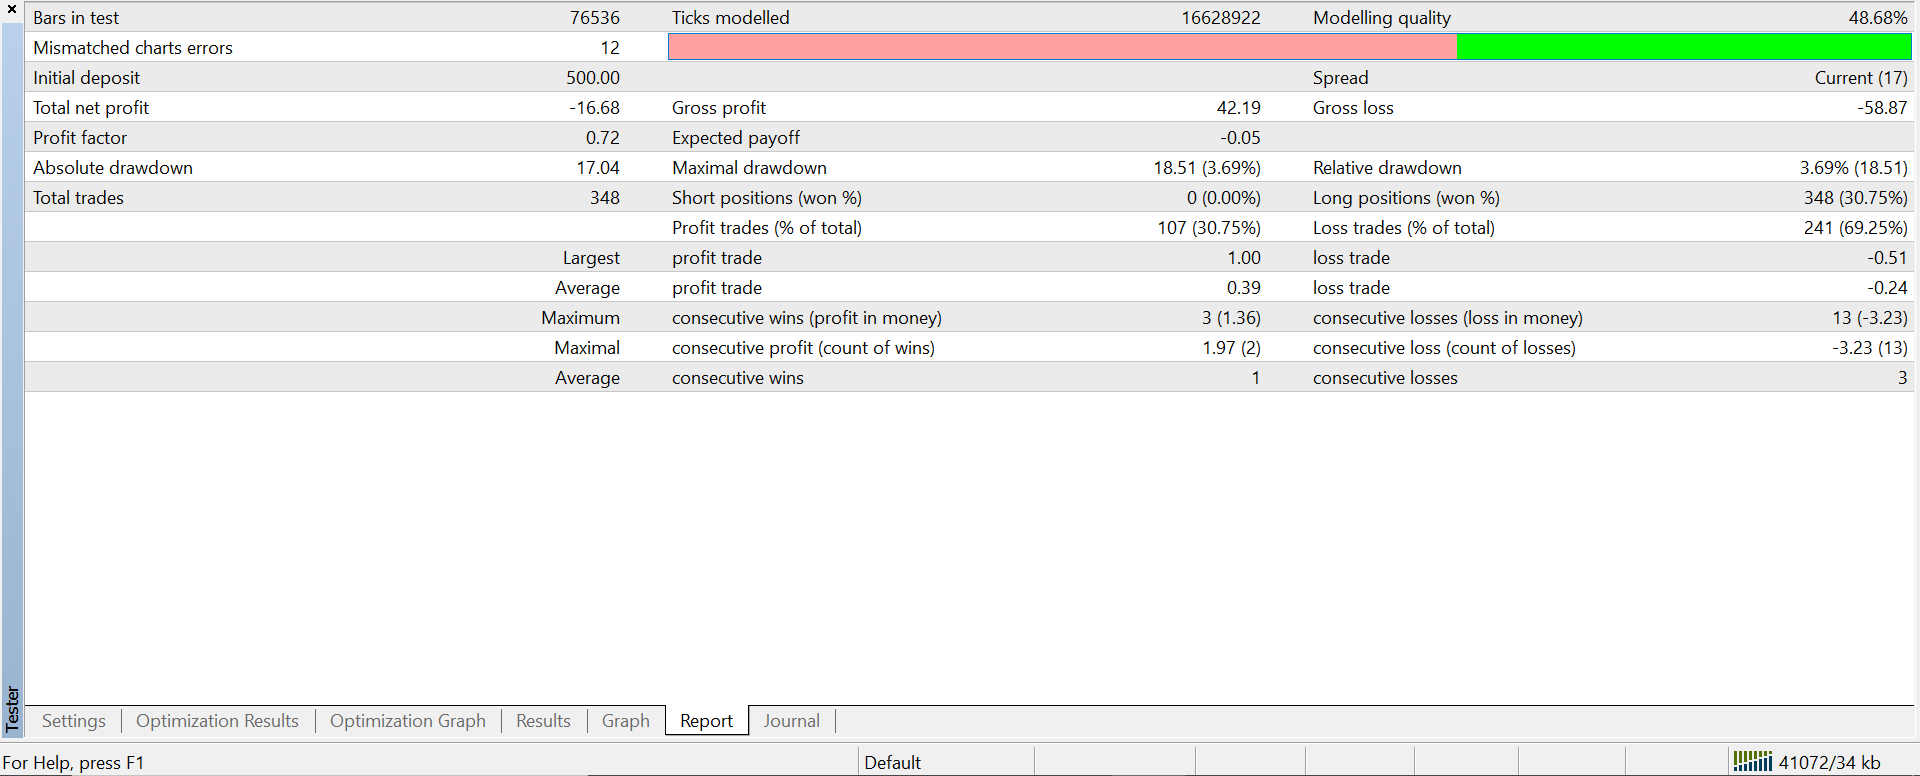Click consecutive profit value 1.97 (2)
The image size is (1920, 776).
(x=1231, y=348)
